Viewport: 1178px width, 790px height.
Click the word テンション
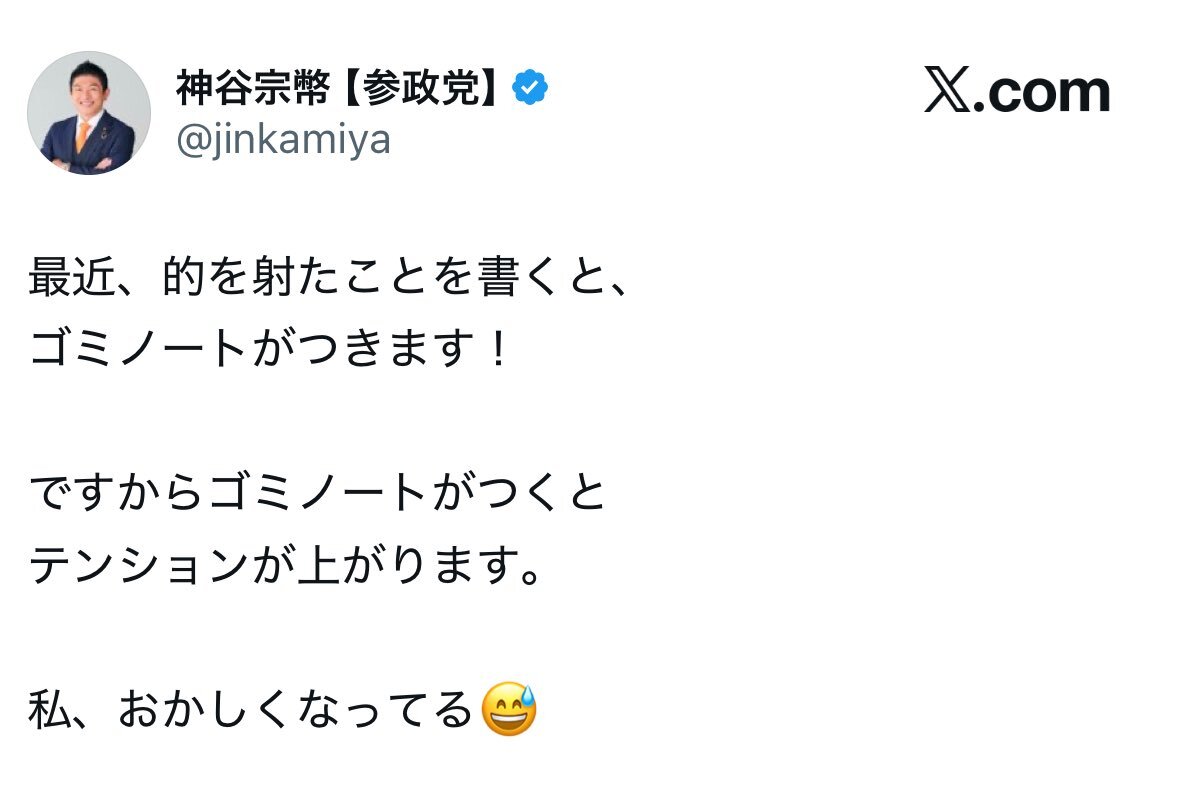pos(138,565)
